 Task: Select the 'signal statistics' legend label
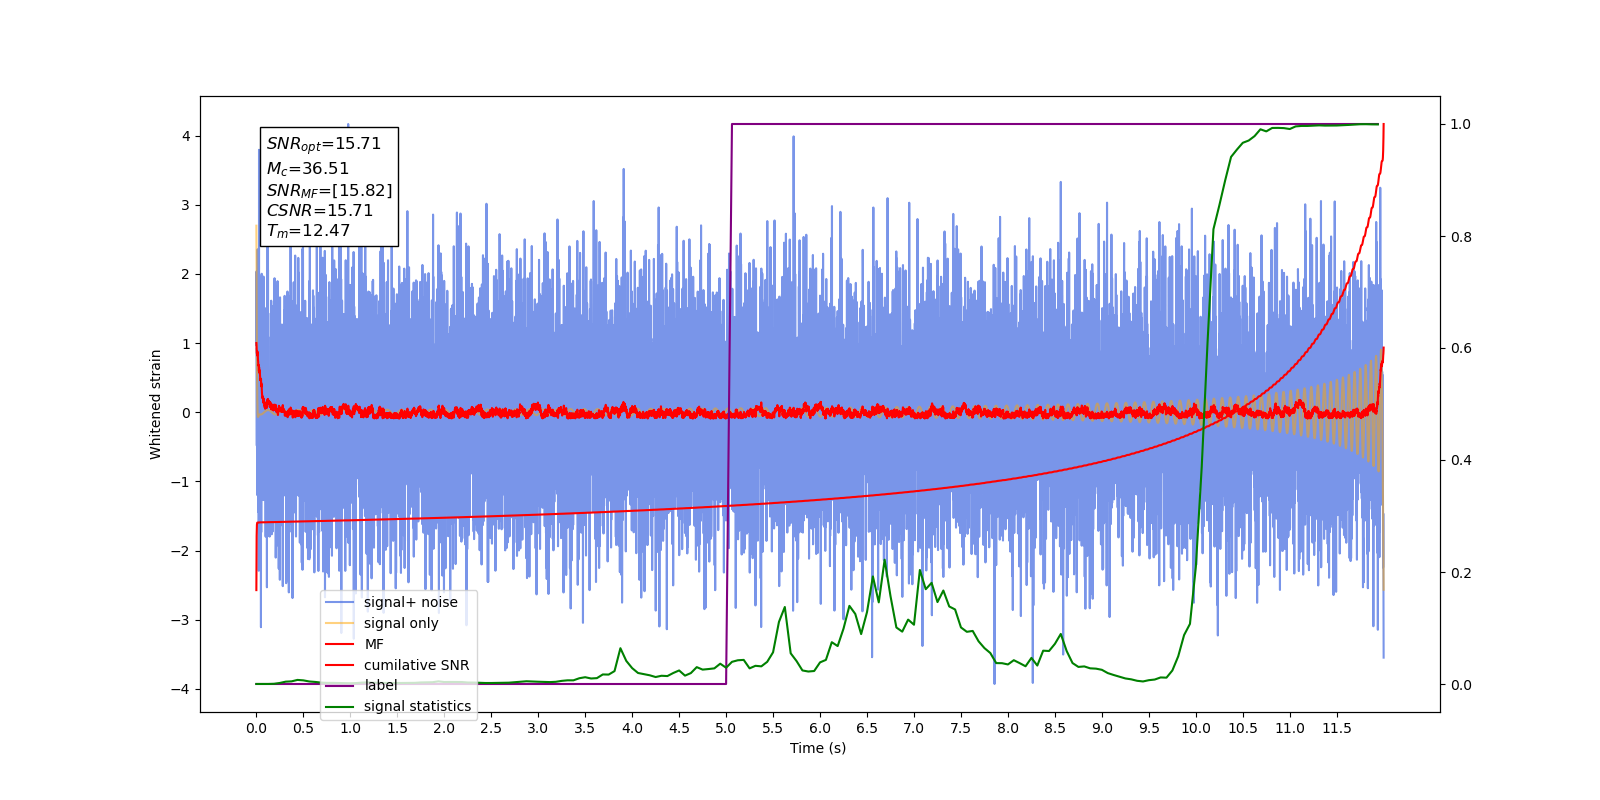(417, 706)
